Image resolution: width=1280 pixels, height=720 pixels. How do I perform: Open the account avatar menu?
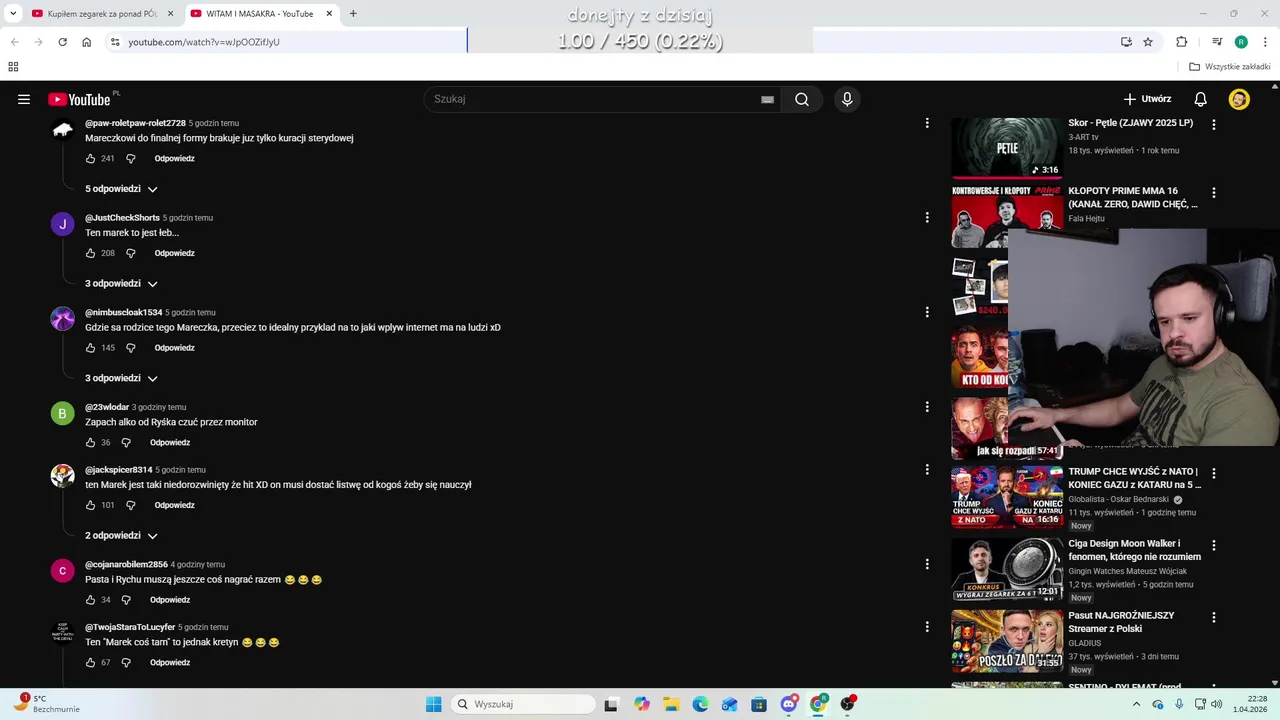point(1239,99)
